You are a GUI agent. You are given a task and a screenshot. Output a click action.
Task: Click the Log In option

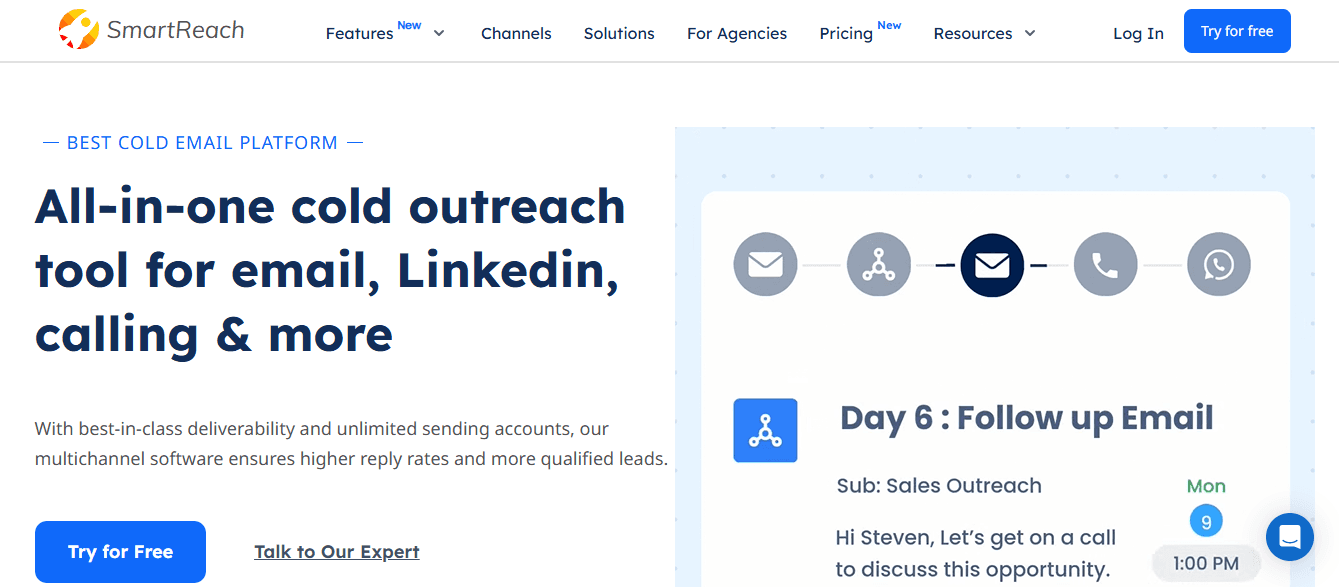pos(1138,33)
